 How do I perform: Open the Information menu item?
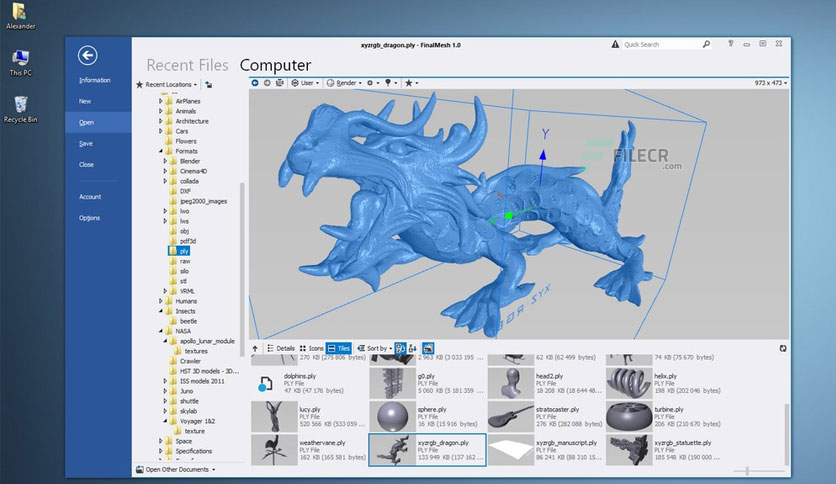(94, 80)
